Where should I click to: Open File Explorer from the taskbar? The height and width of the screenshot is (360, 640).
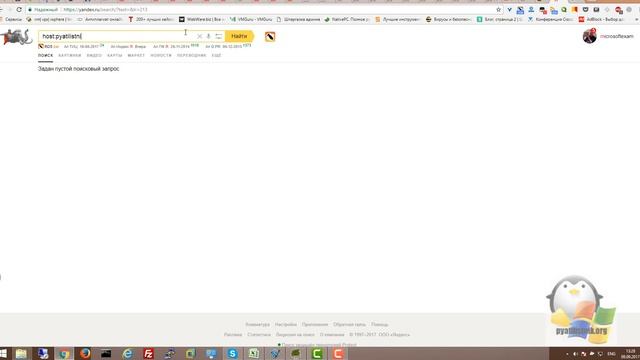point(21,353)
